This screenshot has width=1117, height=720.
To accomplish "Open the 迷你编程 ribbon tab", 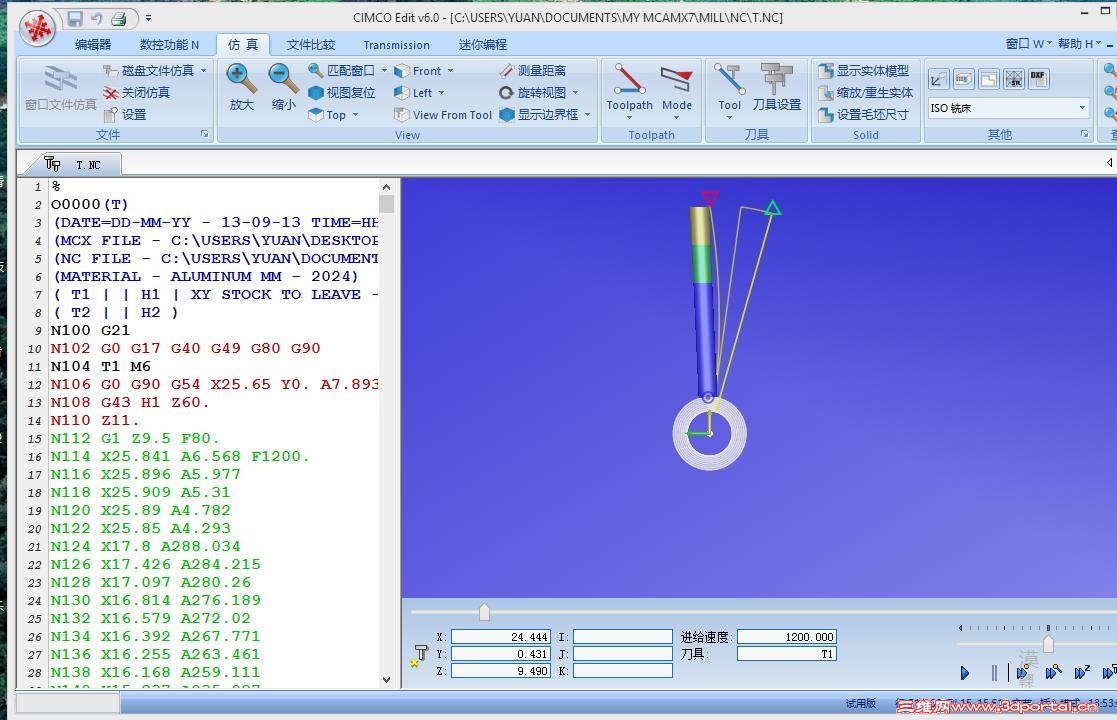I will 482,45.
